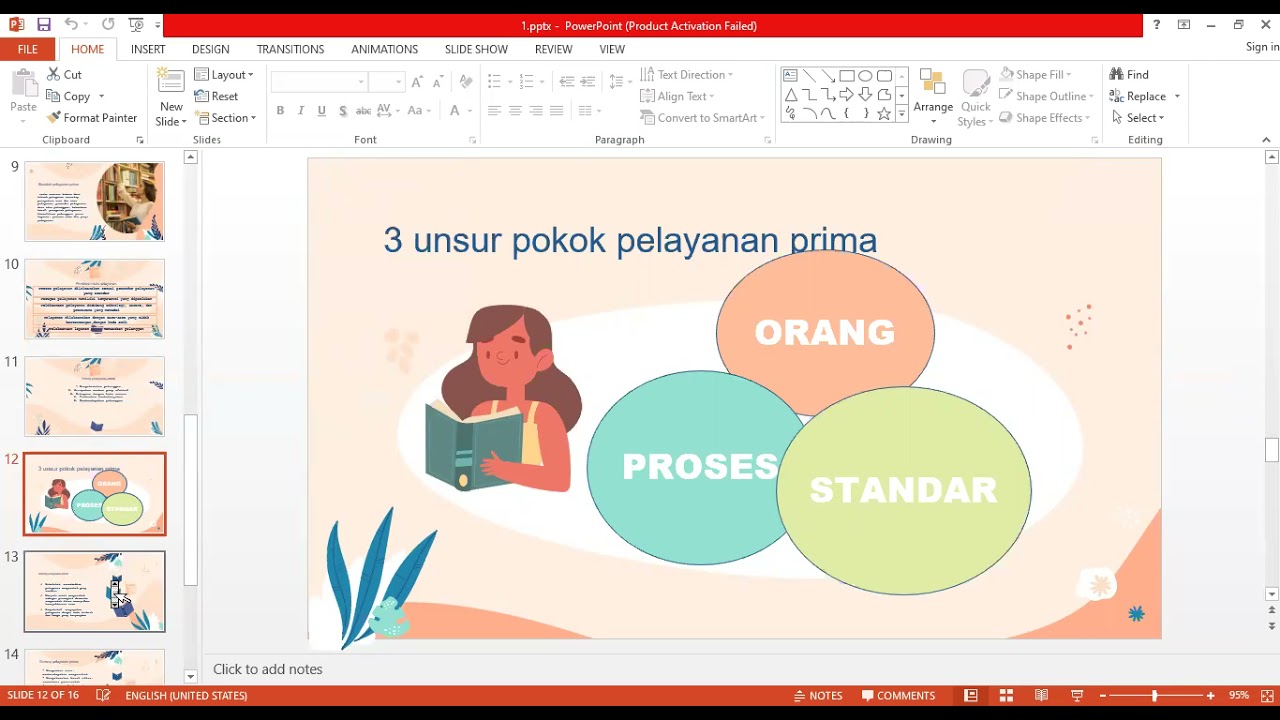Toggle Bold formatting
1280x720 pixels.
[x=280, y=111]
